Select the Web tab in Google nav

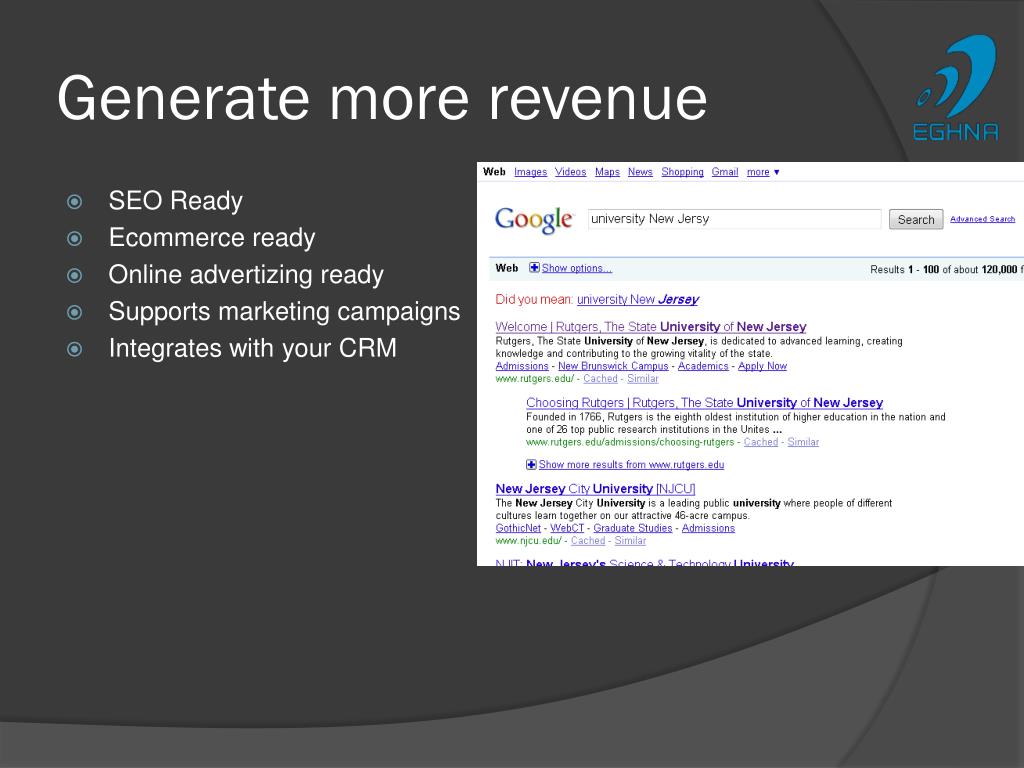(x=494, y=172)
